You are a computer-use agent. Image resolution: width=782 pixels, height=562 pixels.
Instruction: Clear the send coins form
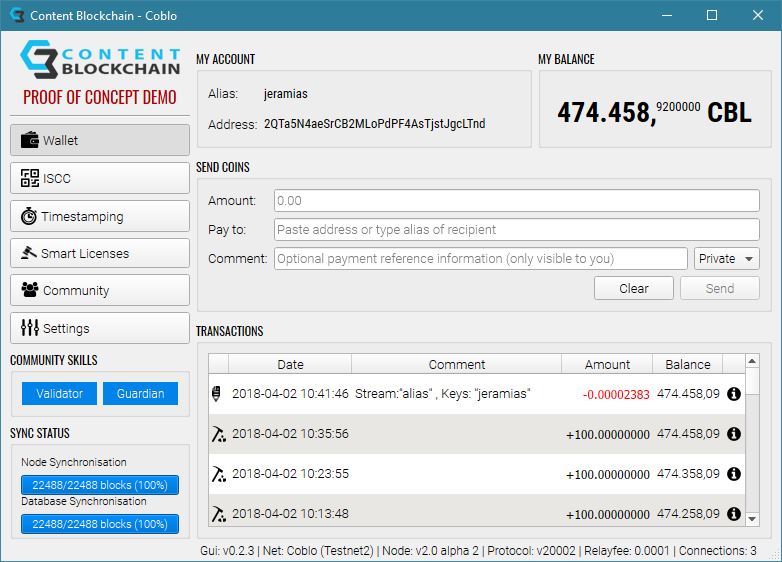pos(634,288)
